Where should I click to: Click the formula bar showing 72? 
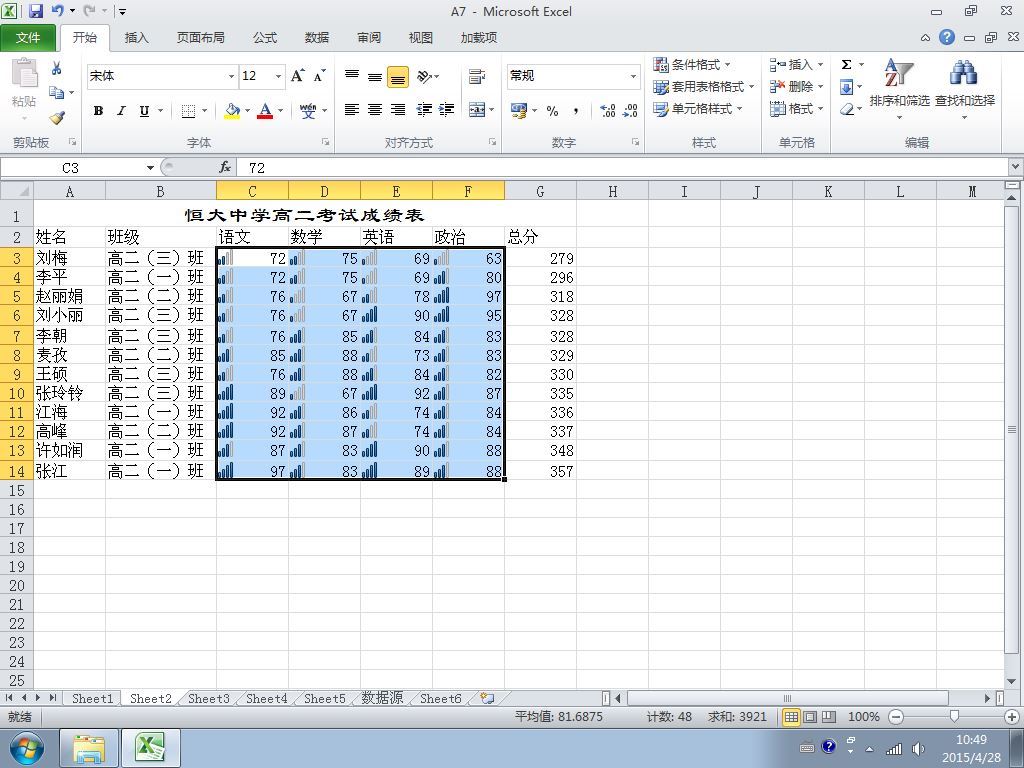pos(624,168)
